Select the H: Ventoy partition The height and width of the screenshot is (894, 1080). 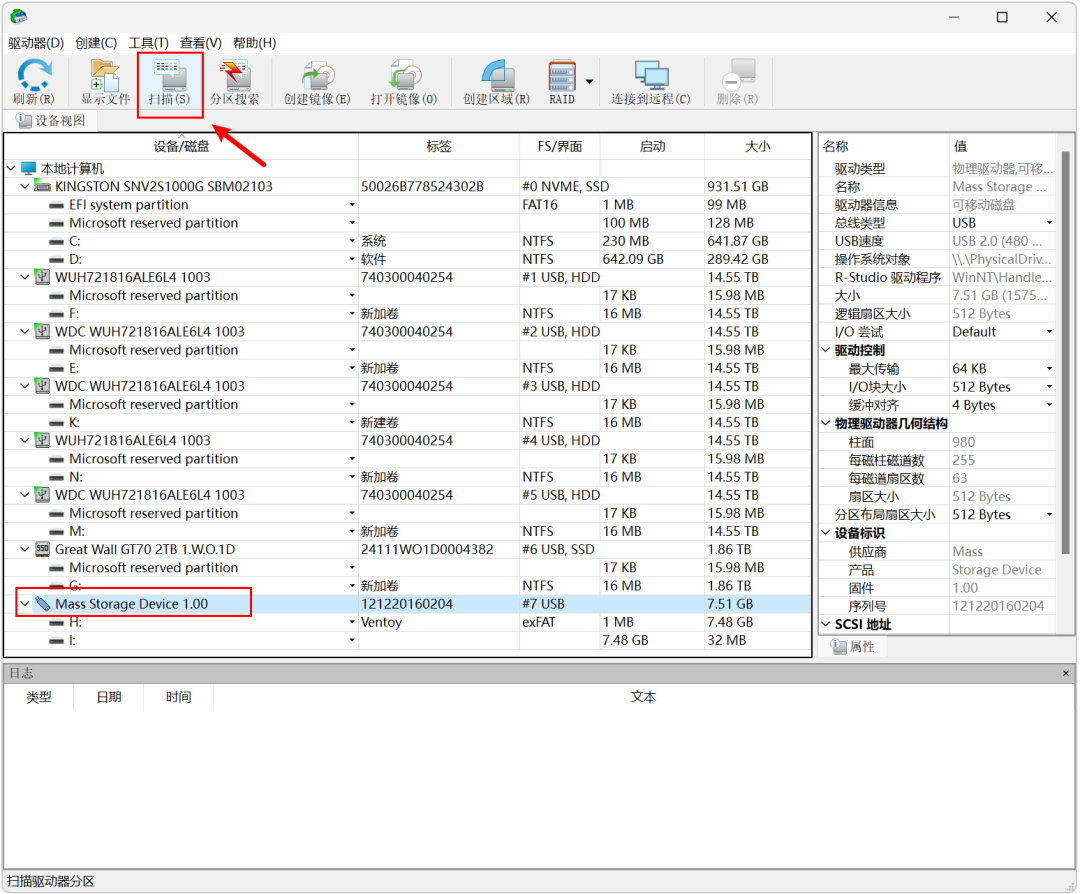point(406,622)
